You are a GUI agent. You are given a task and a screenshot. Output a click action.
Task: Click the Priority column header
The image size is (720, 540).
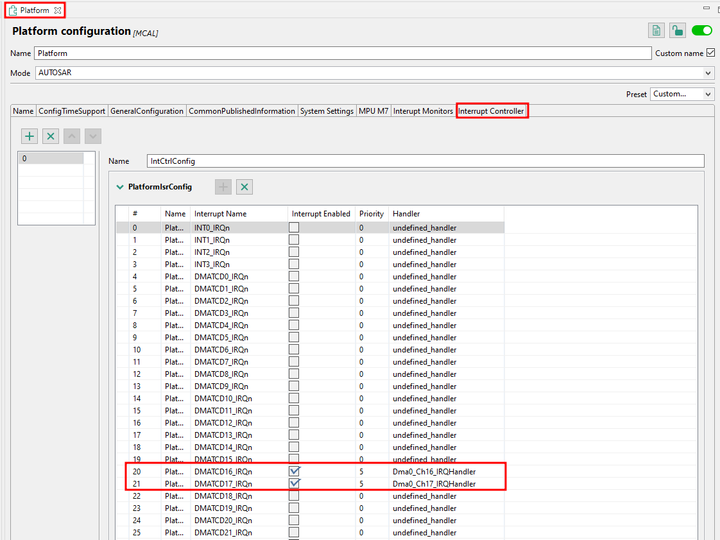(x=371, y=214)
